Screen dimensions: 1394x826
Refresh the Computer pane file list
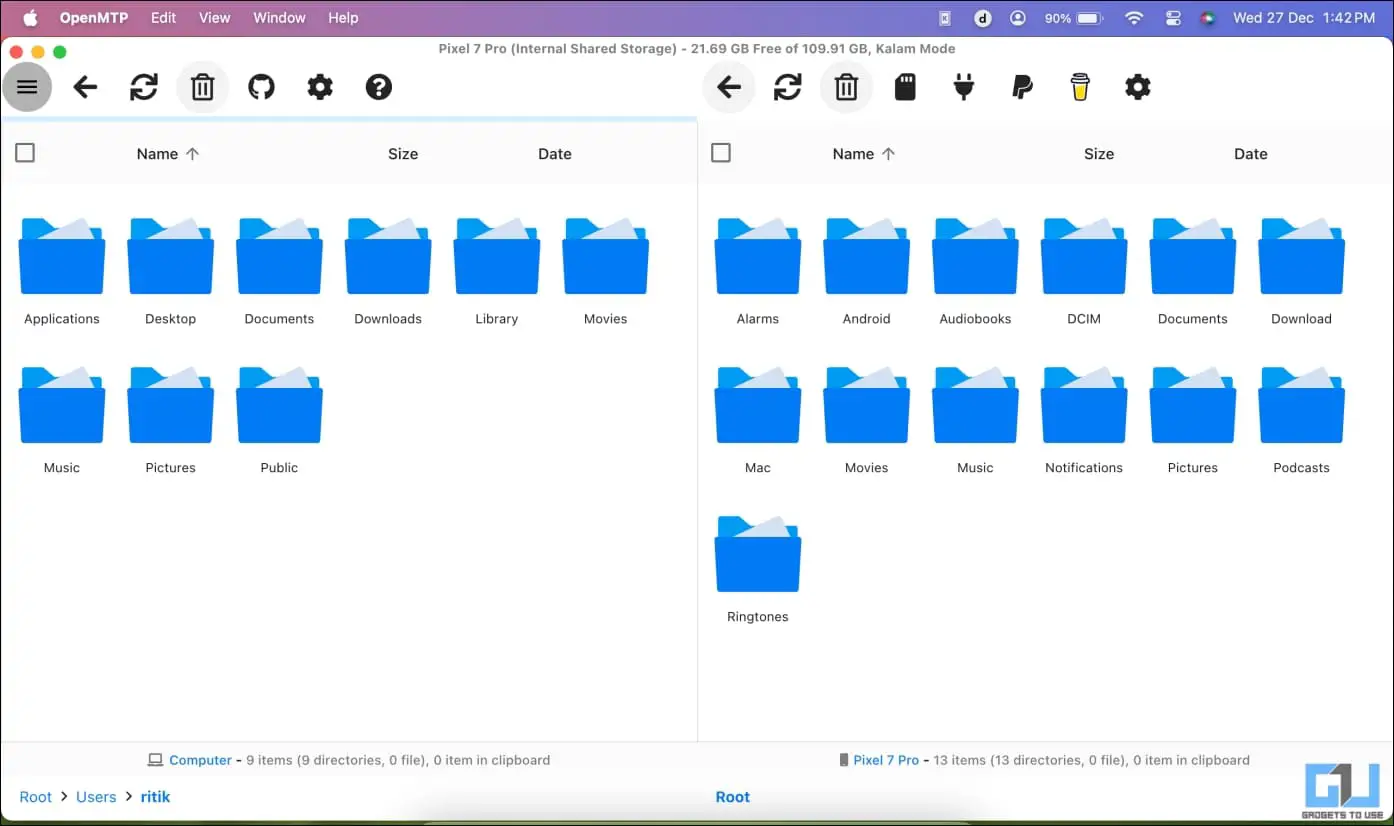144,87
